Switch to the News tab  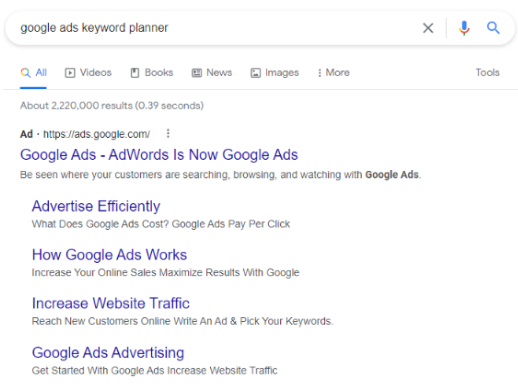pos(212,73)
